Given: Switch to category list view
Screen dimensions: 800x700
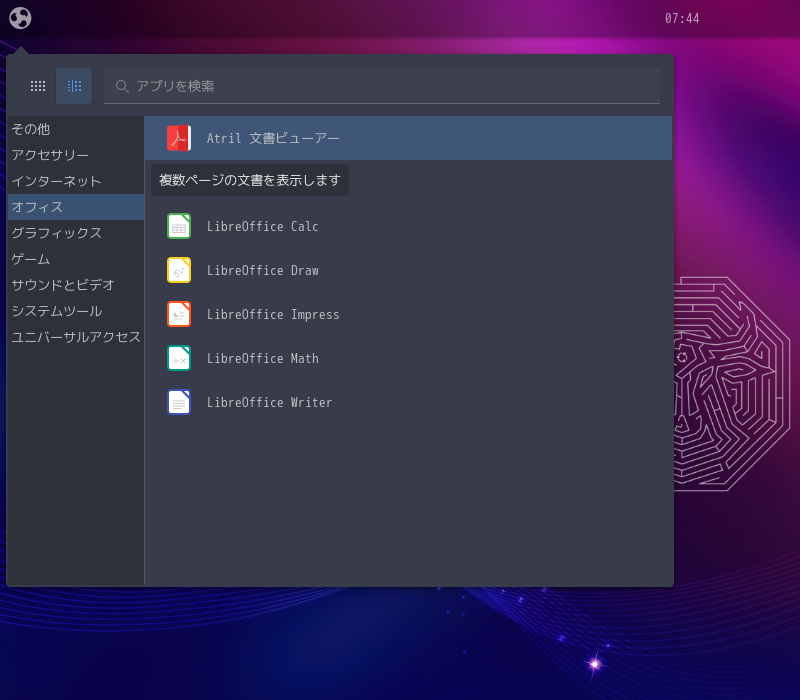Looking at the screenshot, I should (x=74, y=86).
